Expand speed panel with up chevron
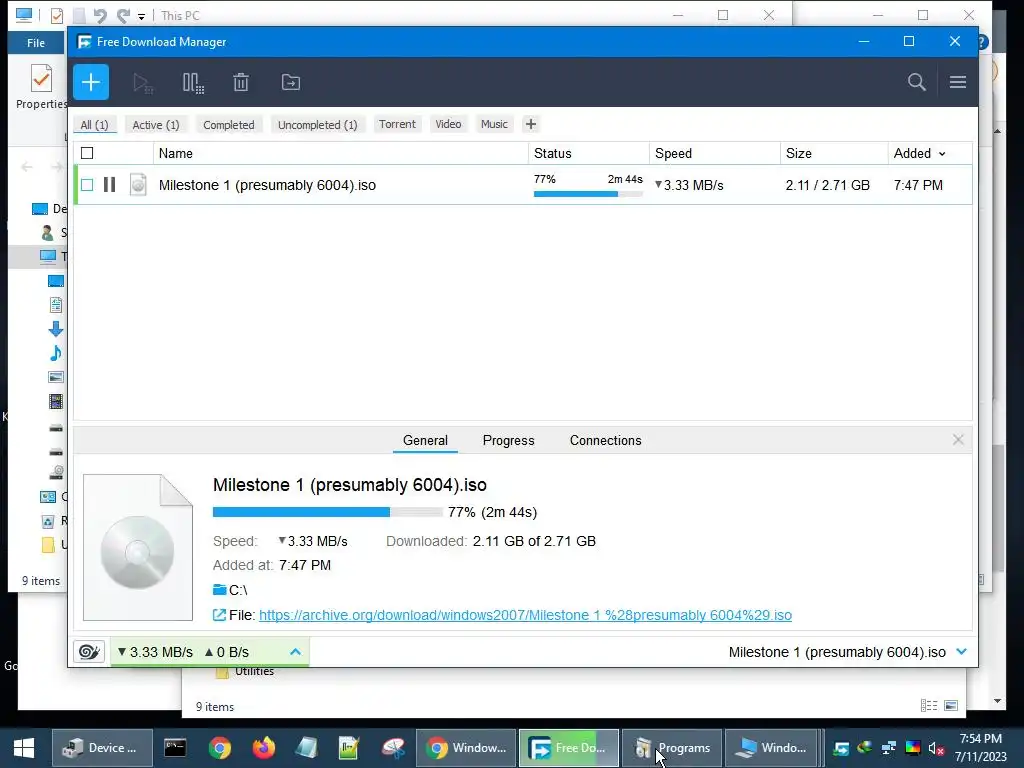 click(x=295, y=652)
